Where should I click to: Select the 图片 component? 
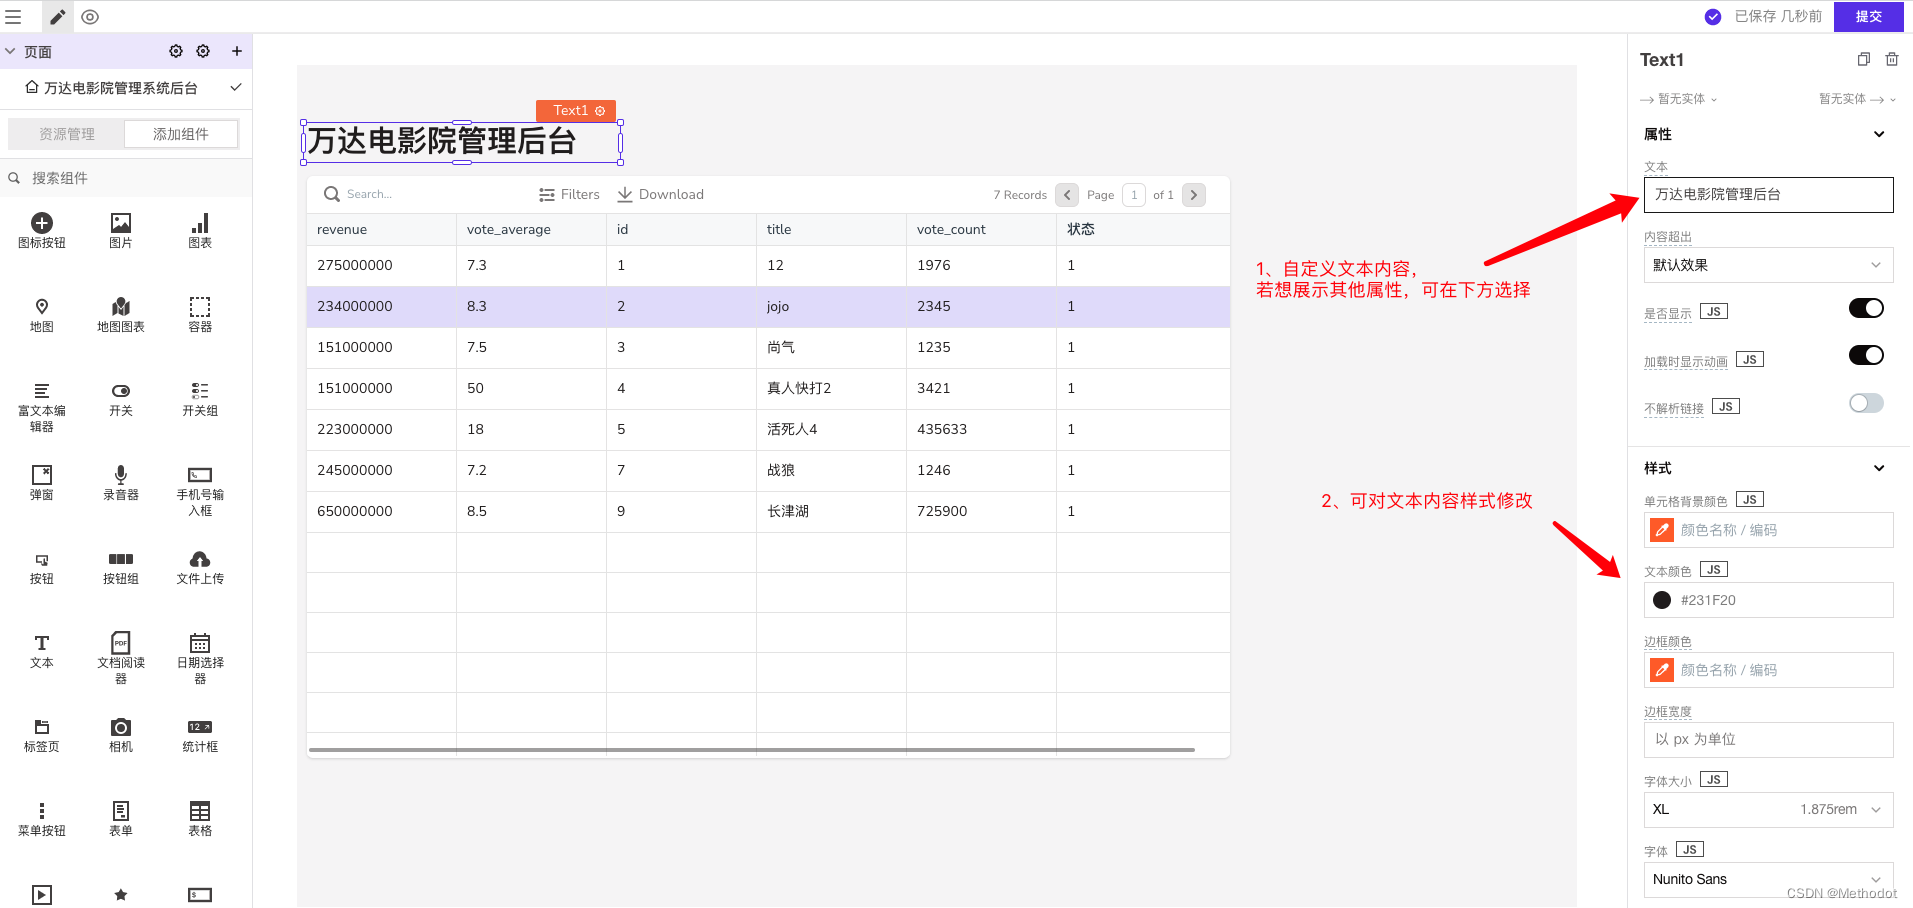[x=121, y=231]
